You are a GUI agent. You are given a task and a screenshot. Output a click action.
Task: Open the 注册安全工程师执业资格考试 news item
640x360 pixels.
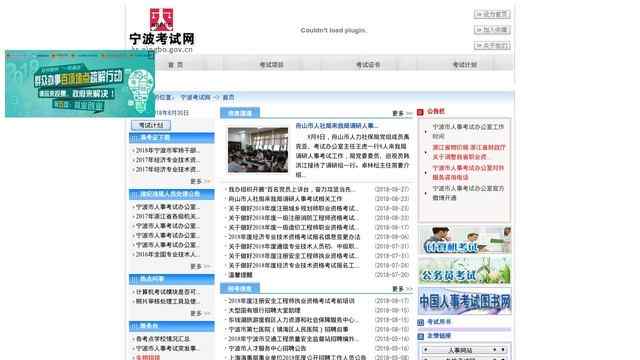coord(293,256)
